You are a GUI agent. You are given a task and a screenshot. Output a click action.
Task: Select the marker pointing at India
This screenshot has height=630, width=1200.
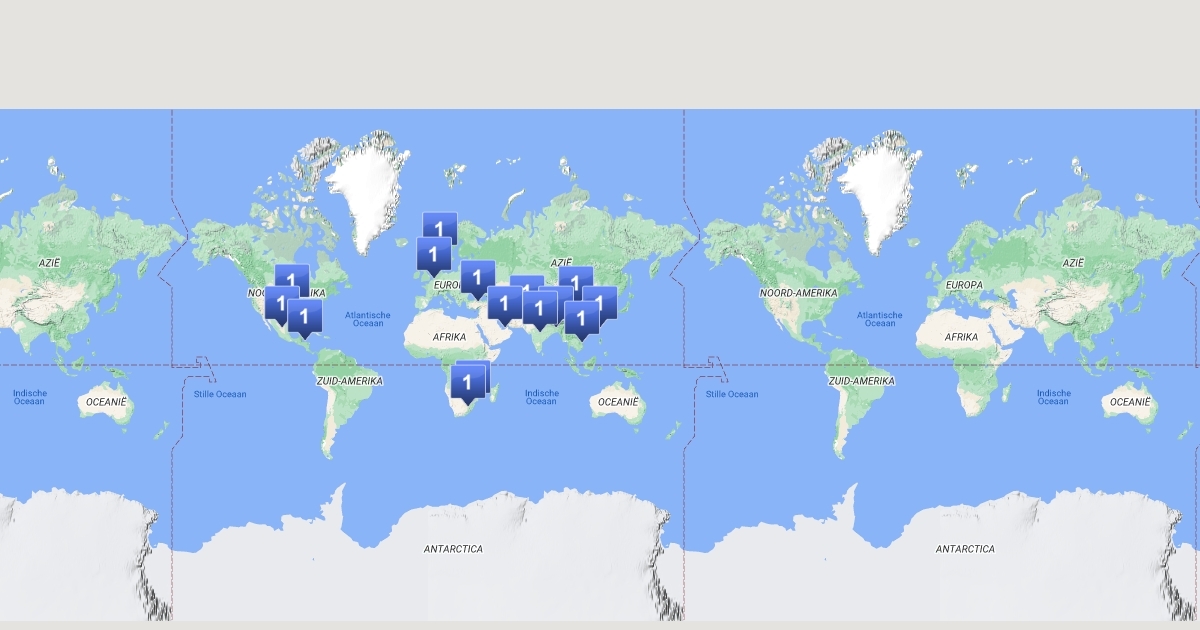point(540,307)
